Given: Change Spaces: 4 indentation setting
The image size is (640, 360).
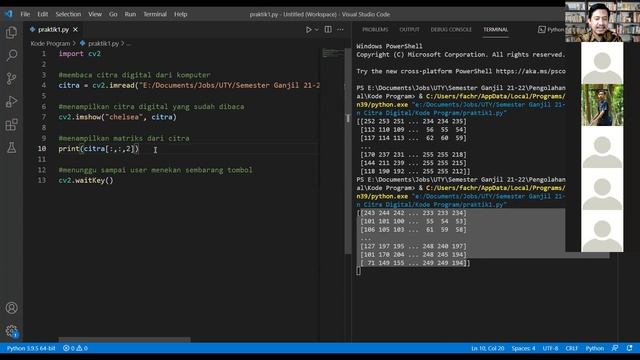Looking at the screenshot, I should click(523, 348).
